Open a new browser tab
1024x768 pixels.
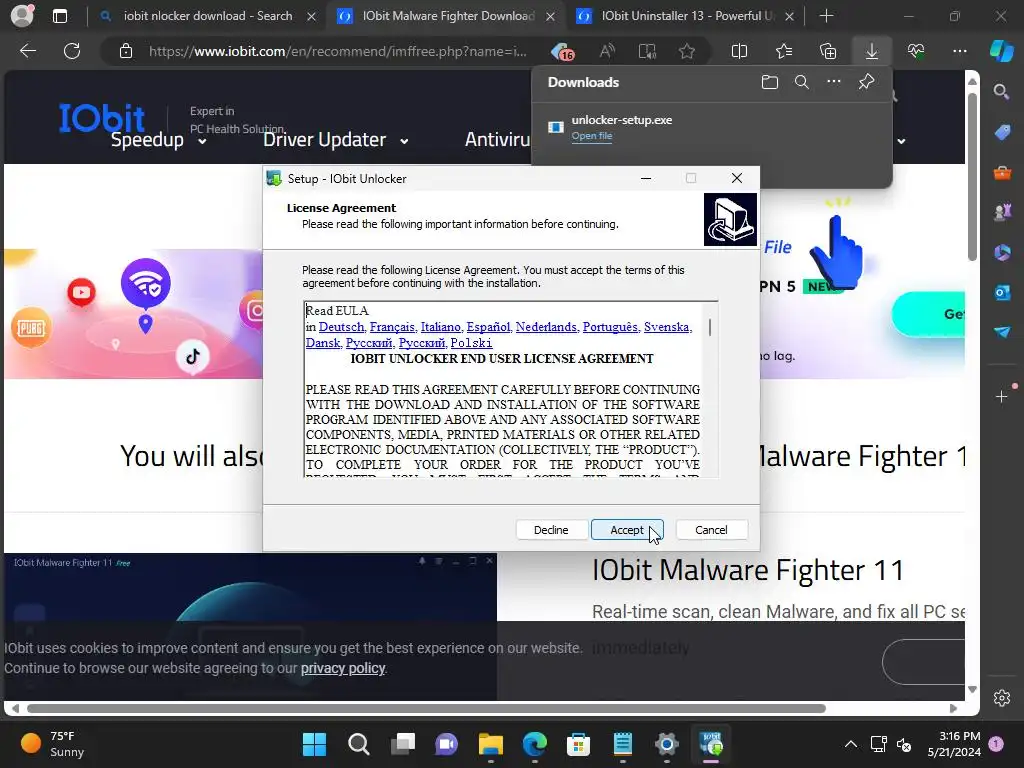point(826,16)
